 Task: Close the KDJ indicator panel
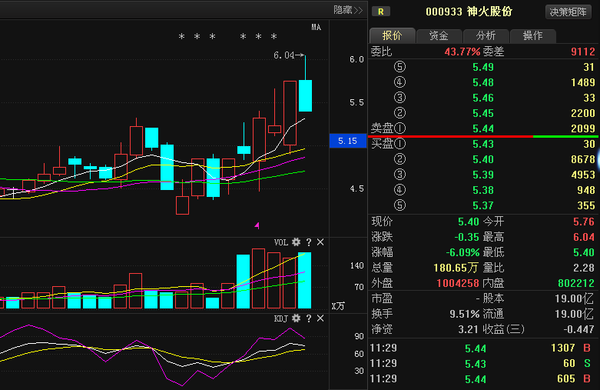click(x=320, y=318)
